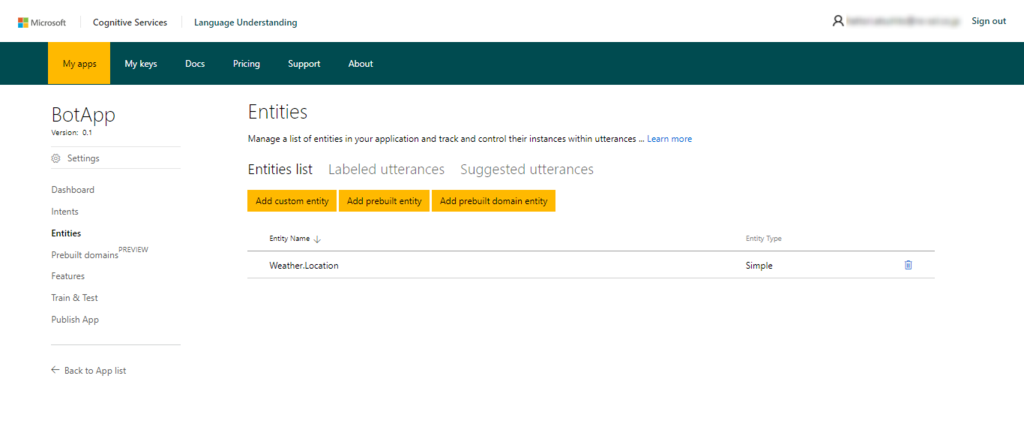Sort by Entity Name arrow

coord(317,239)
